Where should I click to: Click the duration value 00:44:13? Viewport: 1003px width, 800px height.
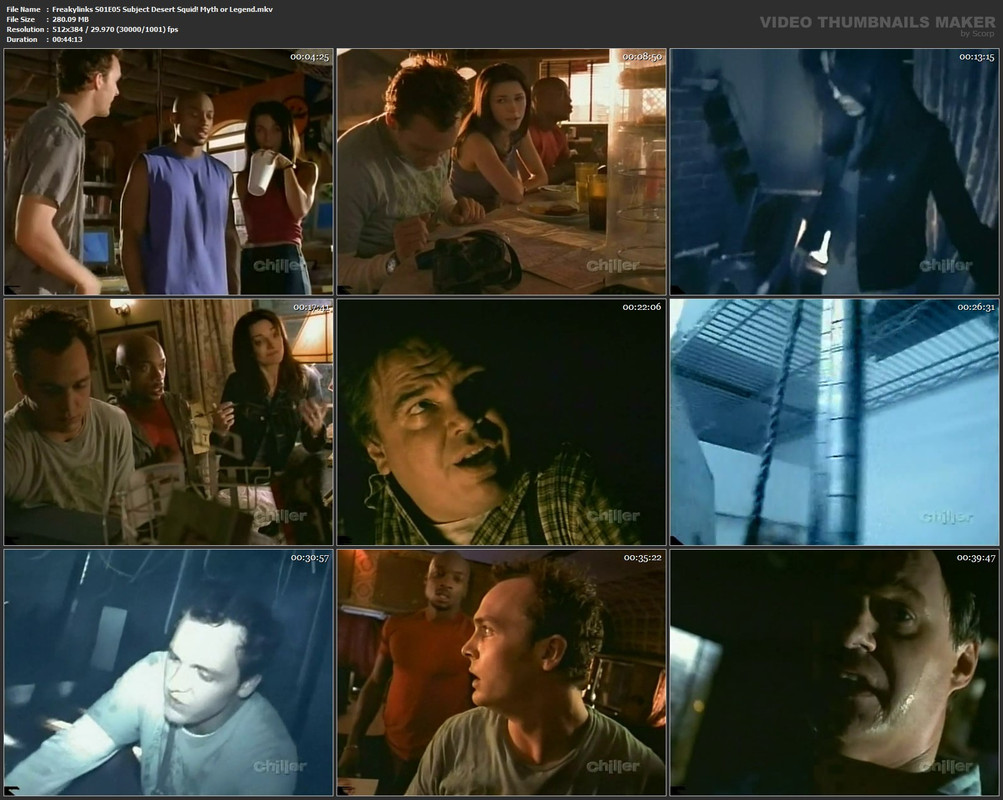67,40
